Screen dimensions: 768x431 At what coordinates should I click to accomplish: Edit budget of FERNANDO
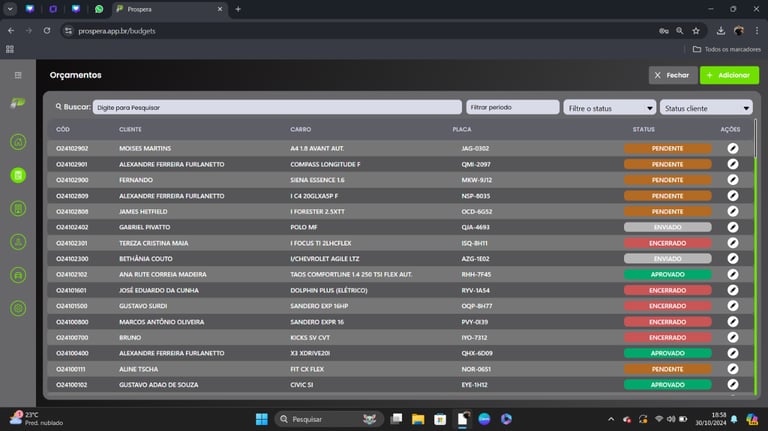tap(733, 180)
